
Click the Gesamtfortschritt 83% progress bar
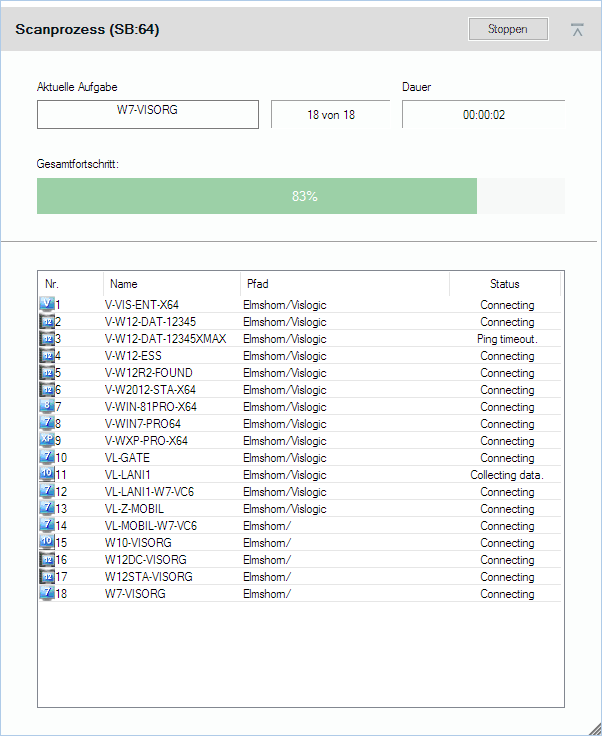tap(301, 196)
